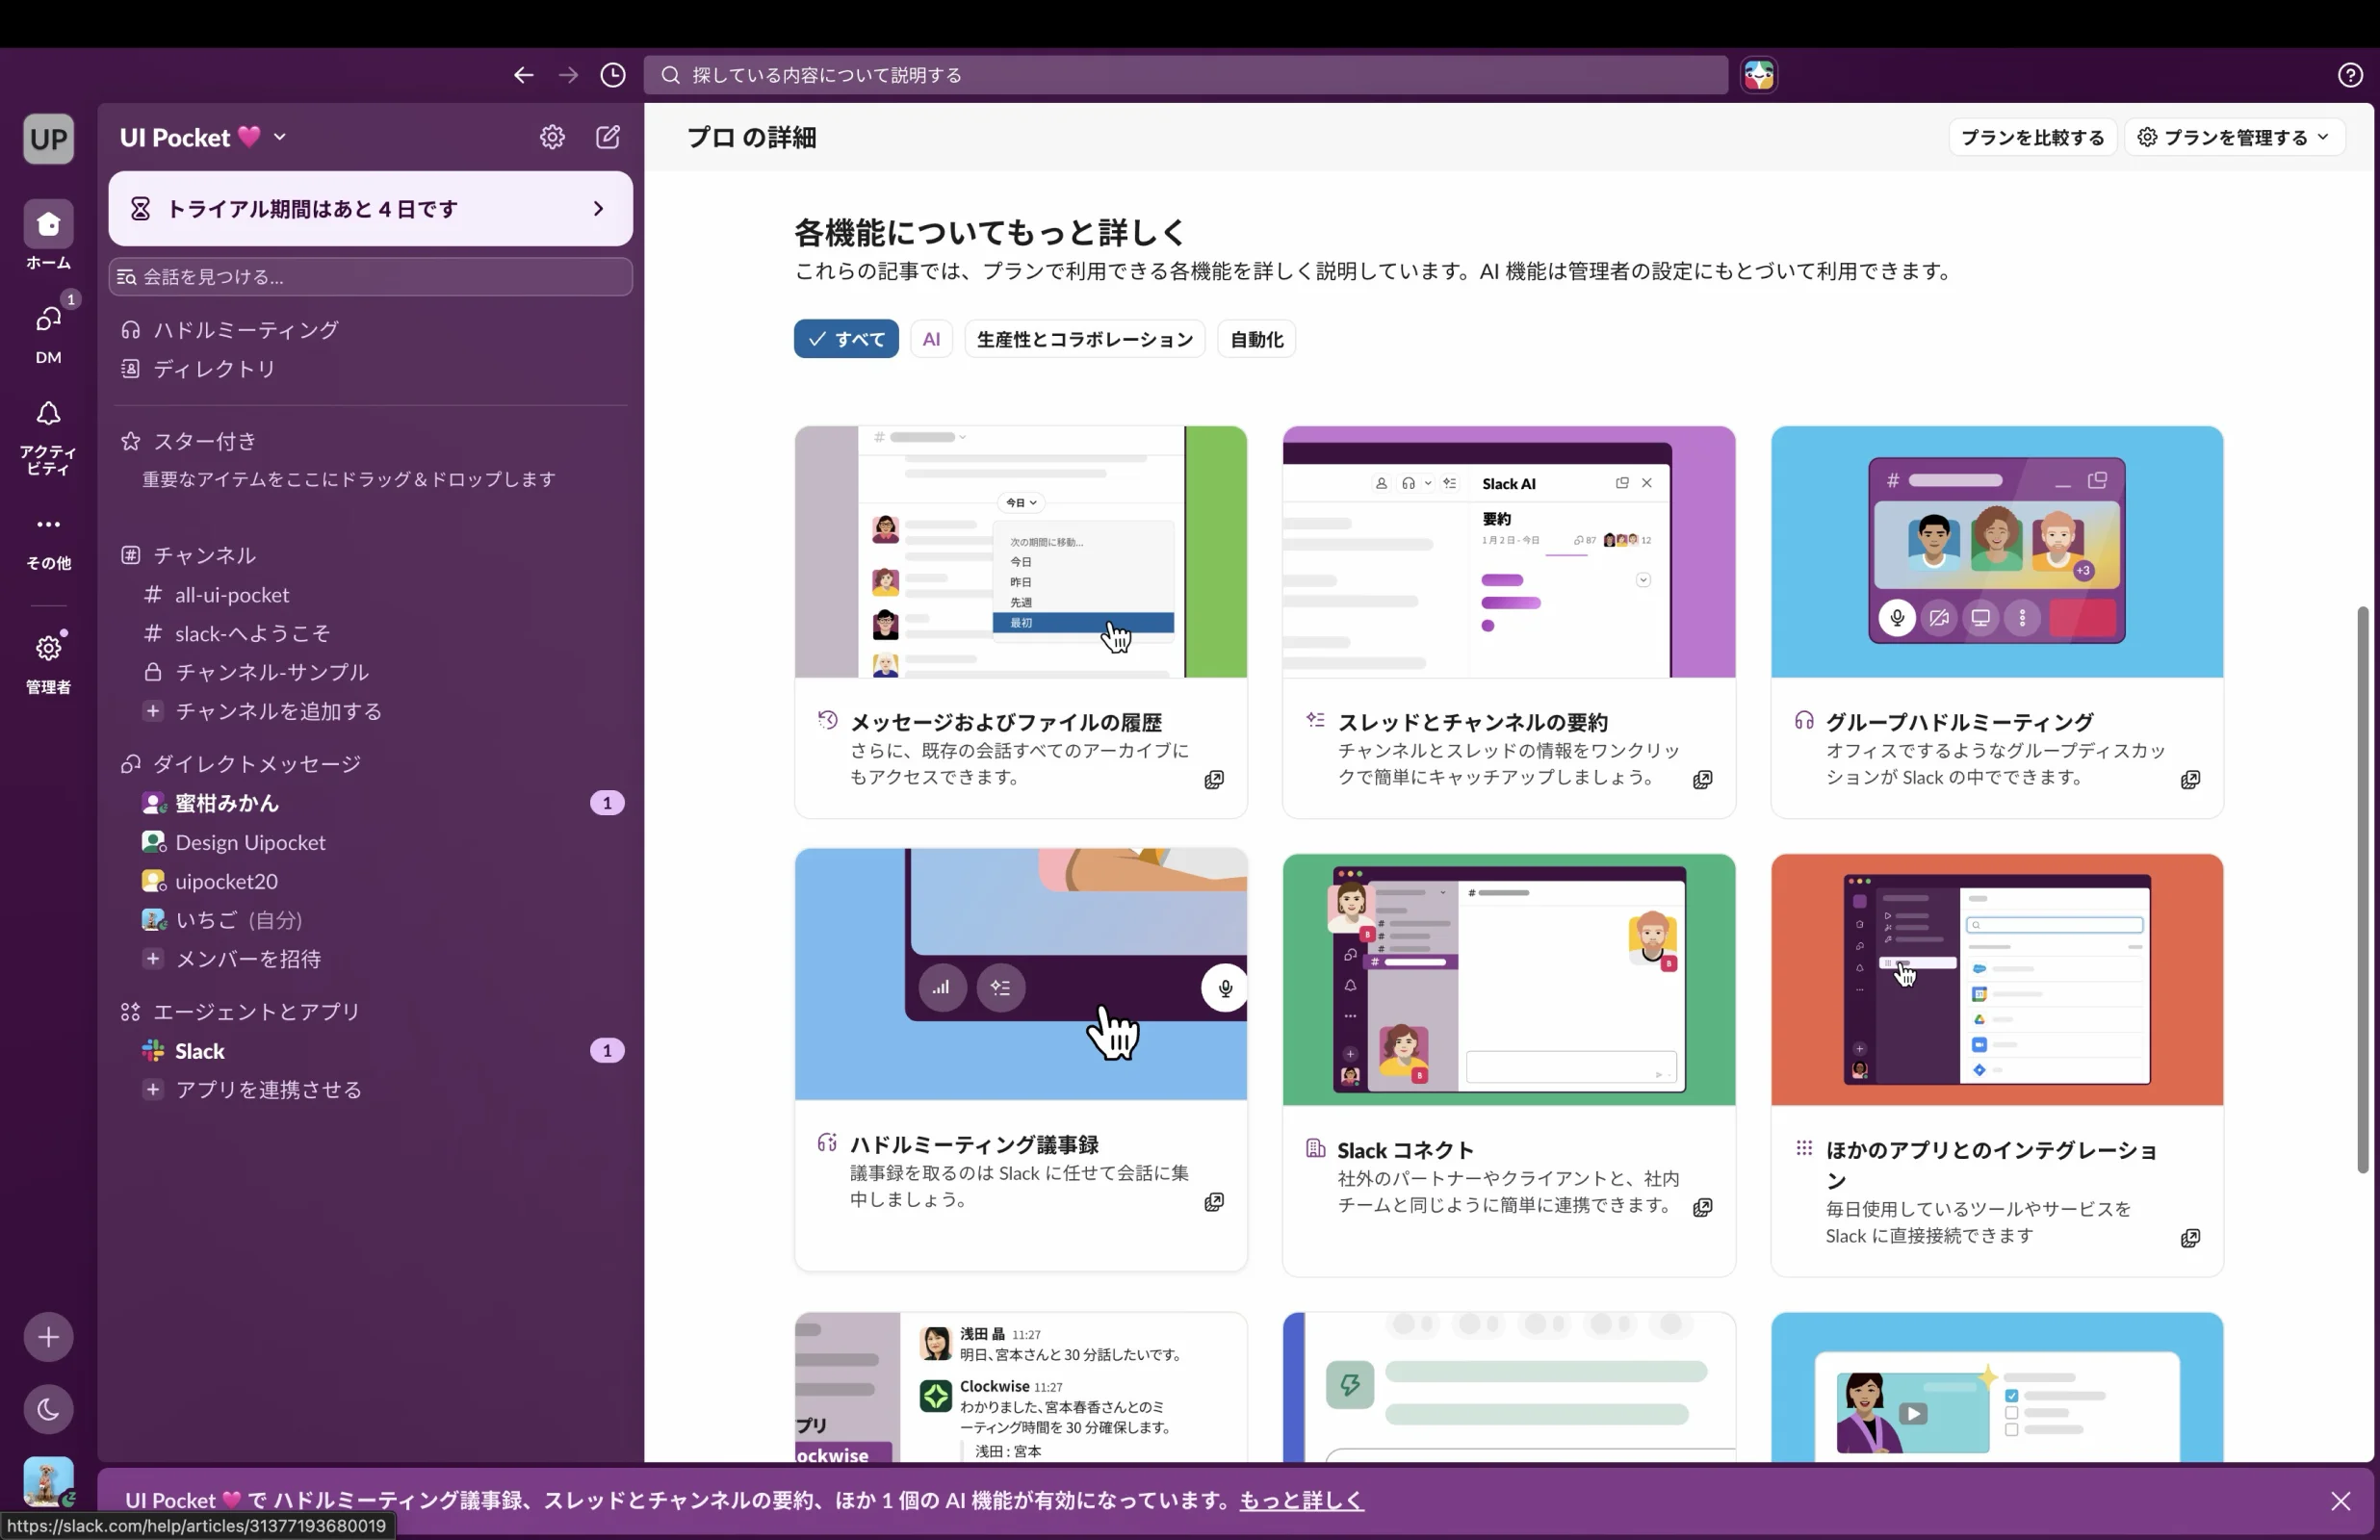Open workspace settings gear next to UI Pocket
This screenshot has height=1540, width=2380.
tap(552, 137)
